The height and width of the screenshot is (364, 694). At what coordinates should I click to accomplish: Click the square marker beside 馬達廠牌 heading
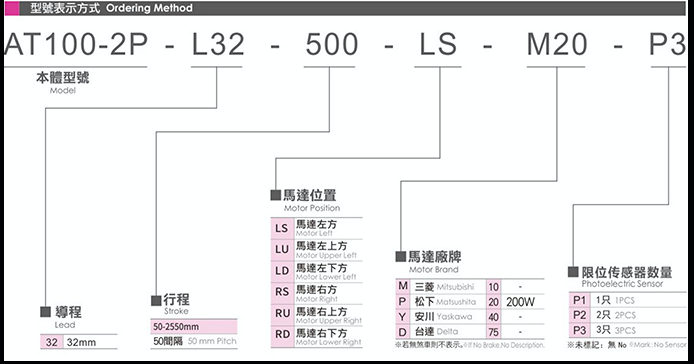pyautogui.click(x=401, y=256)
